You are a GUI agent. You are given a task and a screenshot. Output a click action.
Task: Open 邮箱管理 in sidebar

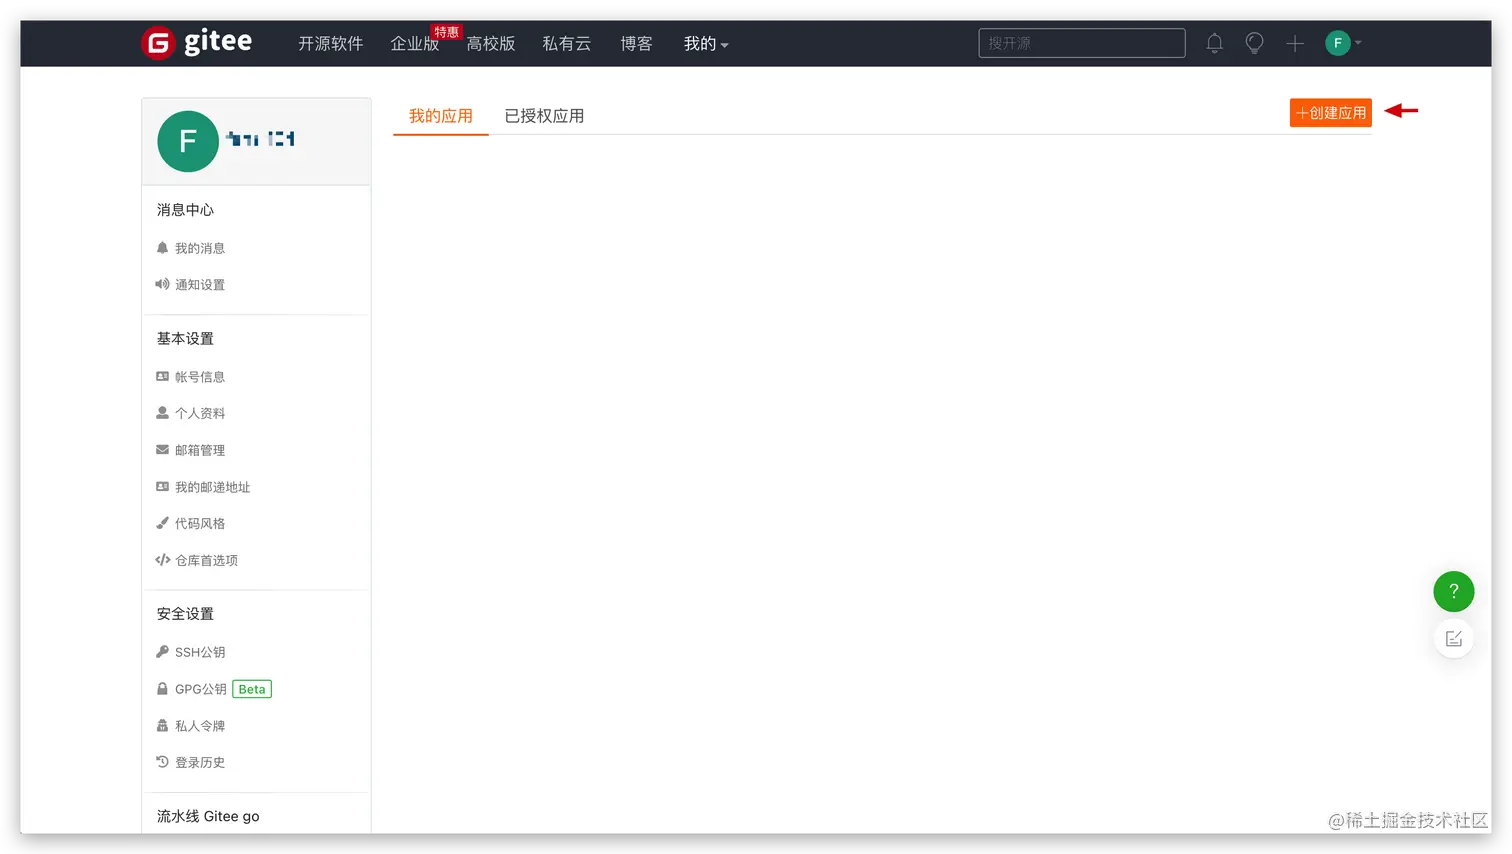point(191,450)
